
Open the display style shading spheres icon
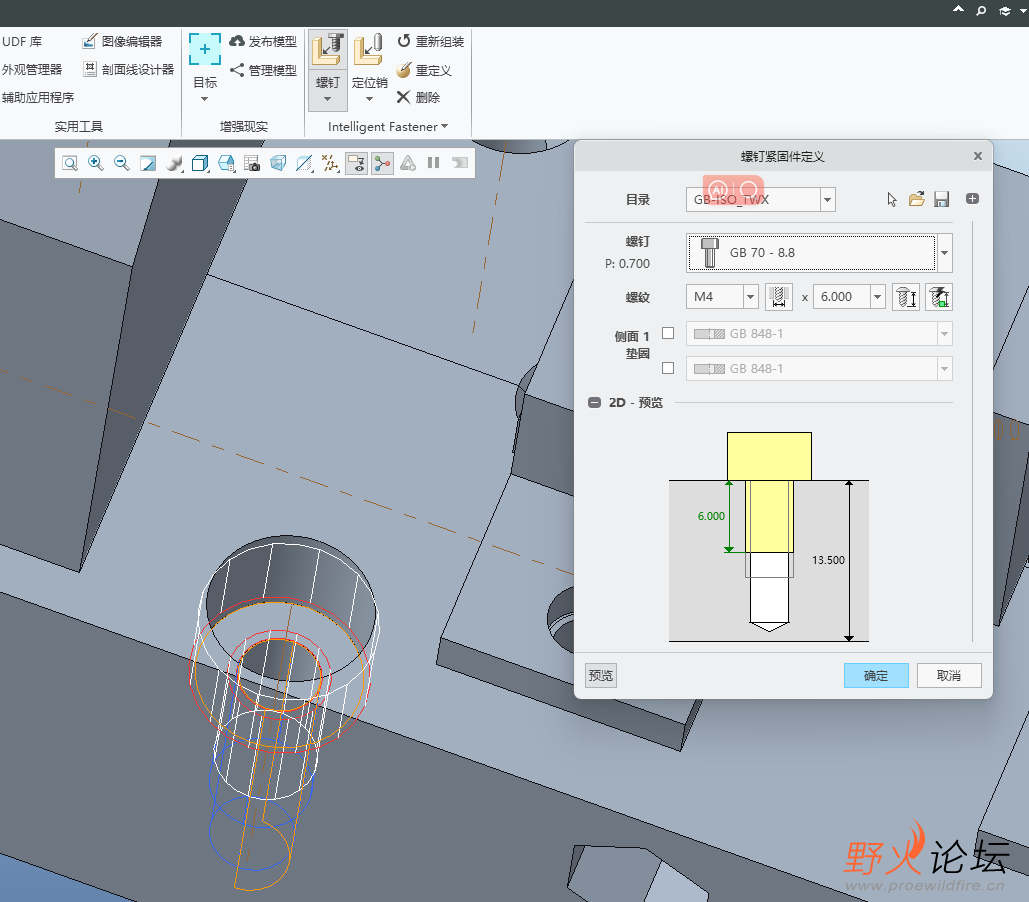pyautogui.click(x=174, y=163)
